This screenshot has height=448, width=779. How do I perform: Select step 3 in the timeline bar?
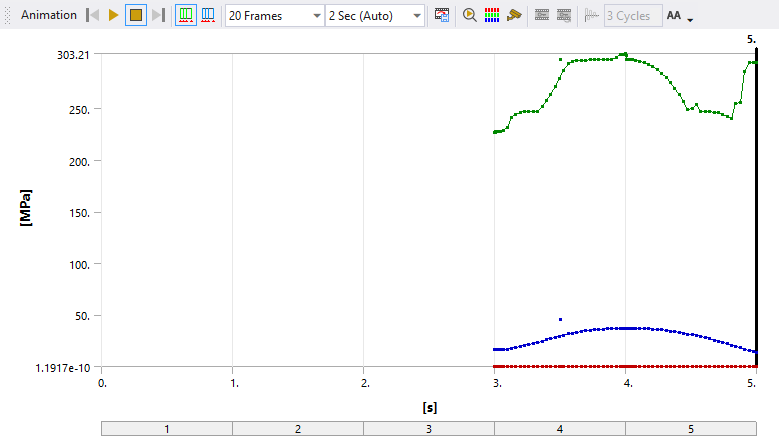429,429
